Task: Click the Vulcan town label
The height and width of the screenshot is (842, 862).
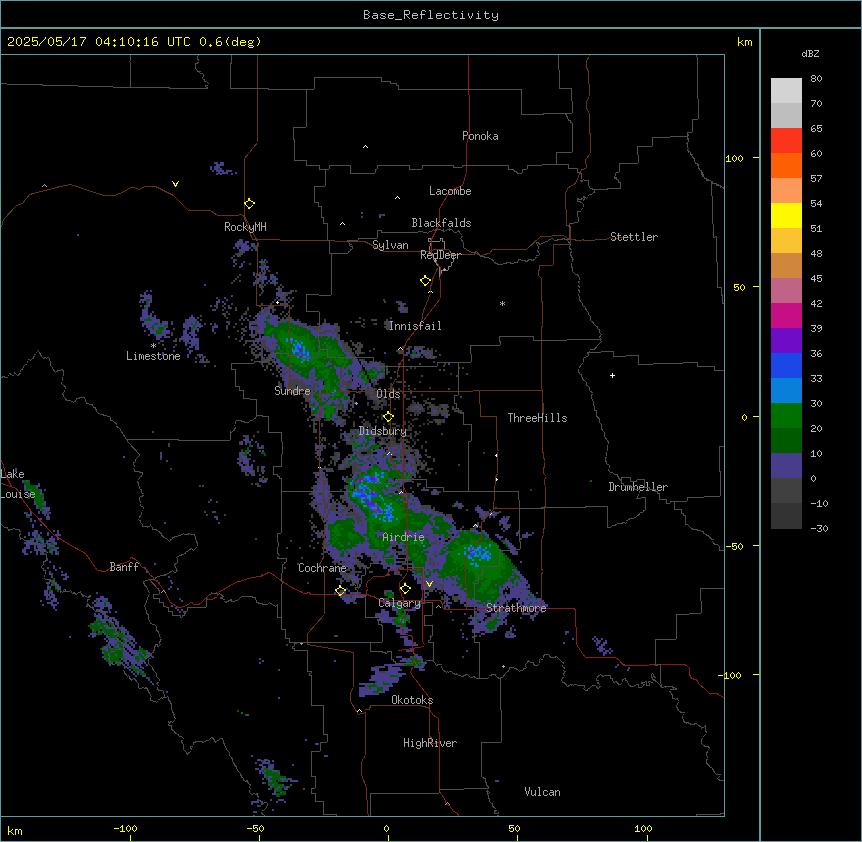Action: click(543, 792)
